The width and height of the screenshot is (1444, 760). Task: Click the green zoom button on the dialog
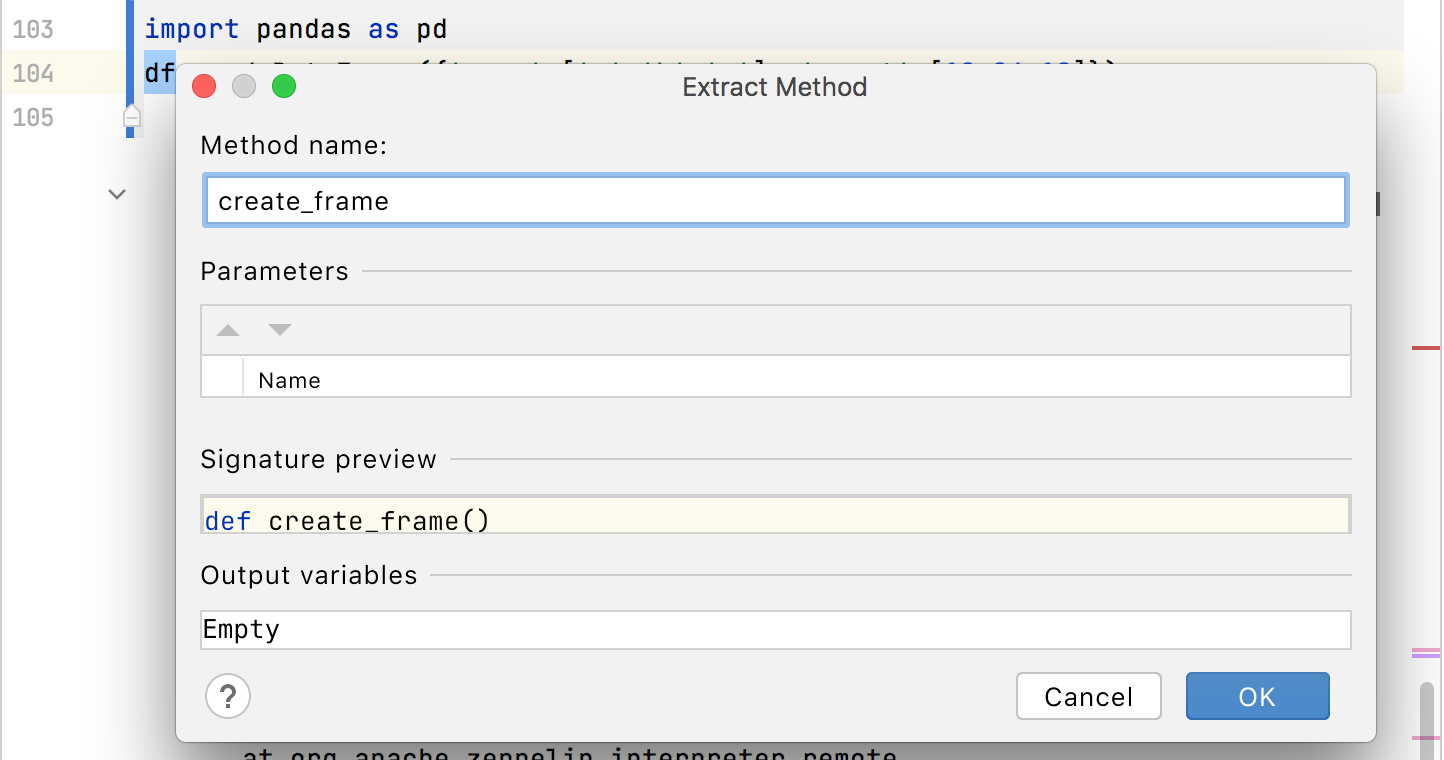point(283,86)
